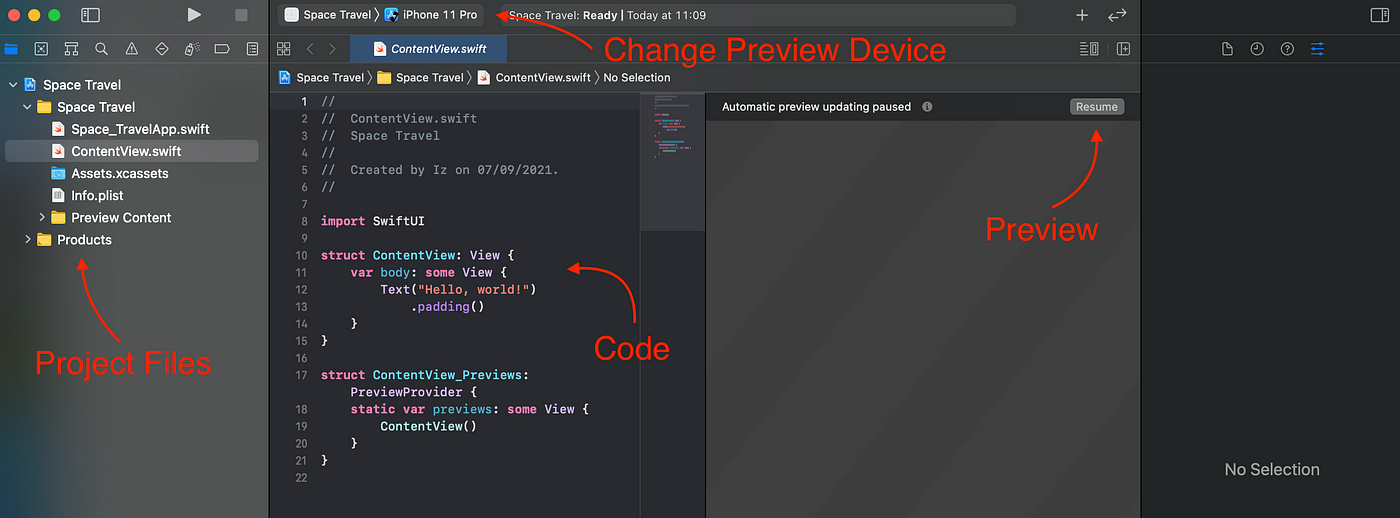The image size is (1400, 518).
Task: Go back with editor left chevron
Action: click(x=310, y=48)
